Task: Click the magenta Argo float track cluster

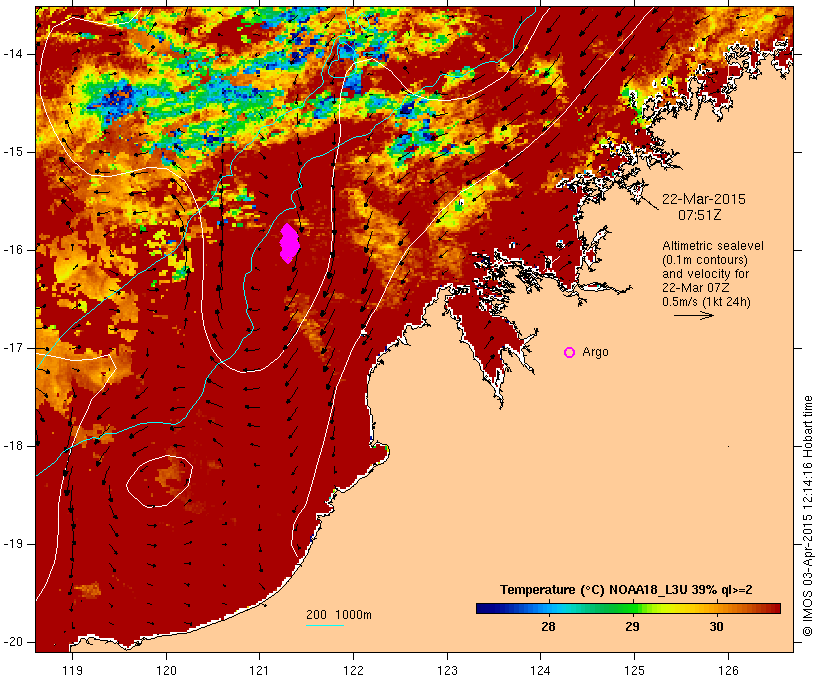Action: coord(289,243)
